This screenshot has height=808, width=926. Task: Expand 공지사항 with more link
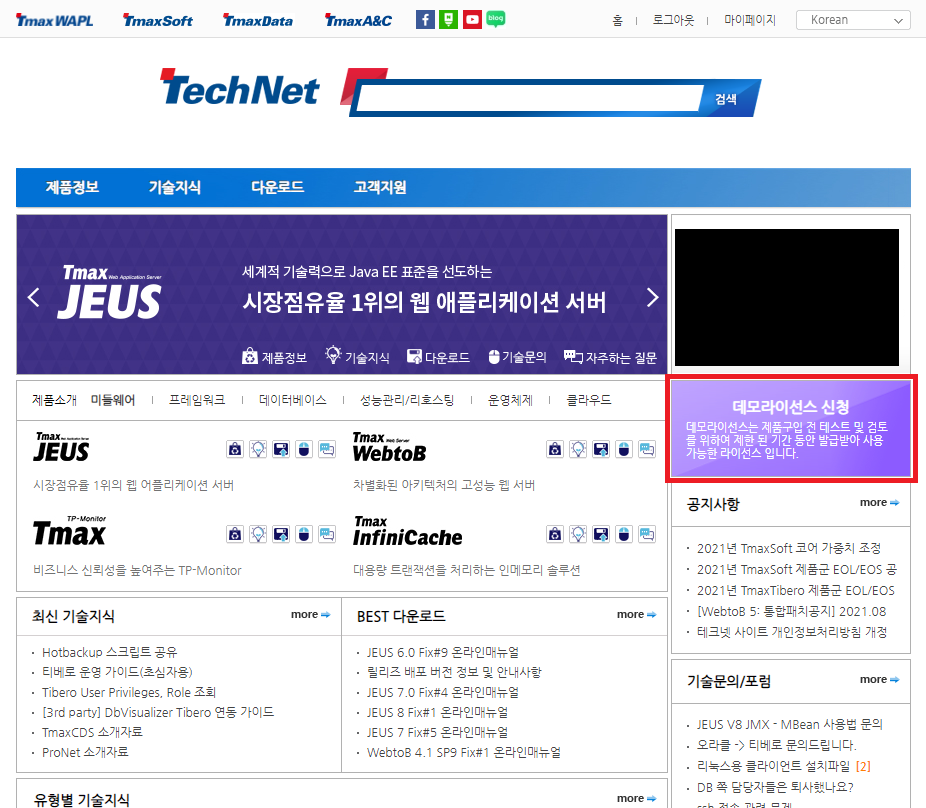pos(879,503)
